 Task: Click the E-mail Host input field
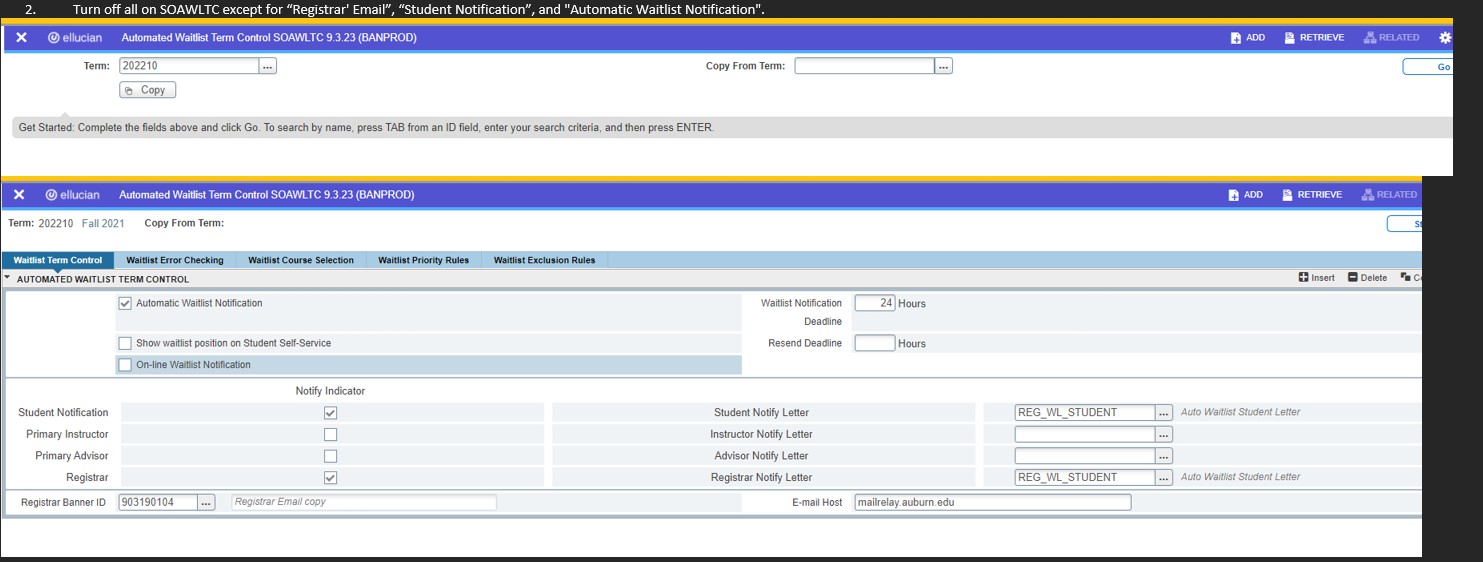[991, 502]
